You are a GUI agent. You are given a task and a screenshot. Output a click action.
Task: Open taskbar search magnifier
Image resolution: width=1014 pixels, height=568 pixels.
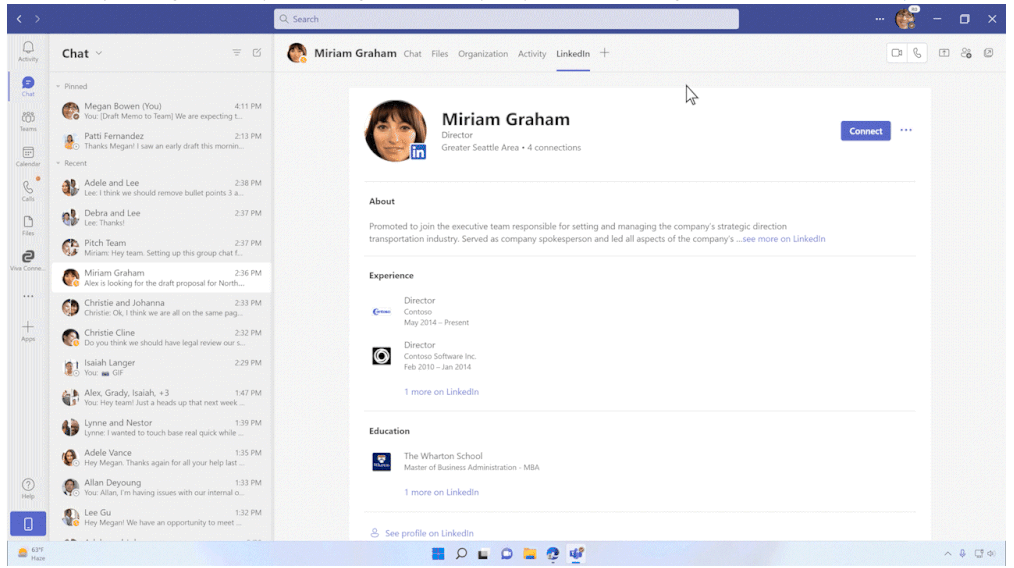pyautogui.click(x=460, y=554)
